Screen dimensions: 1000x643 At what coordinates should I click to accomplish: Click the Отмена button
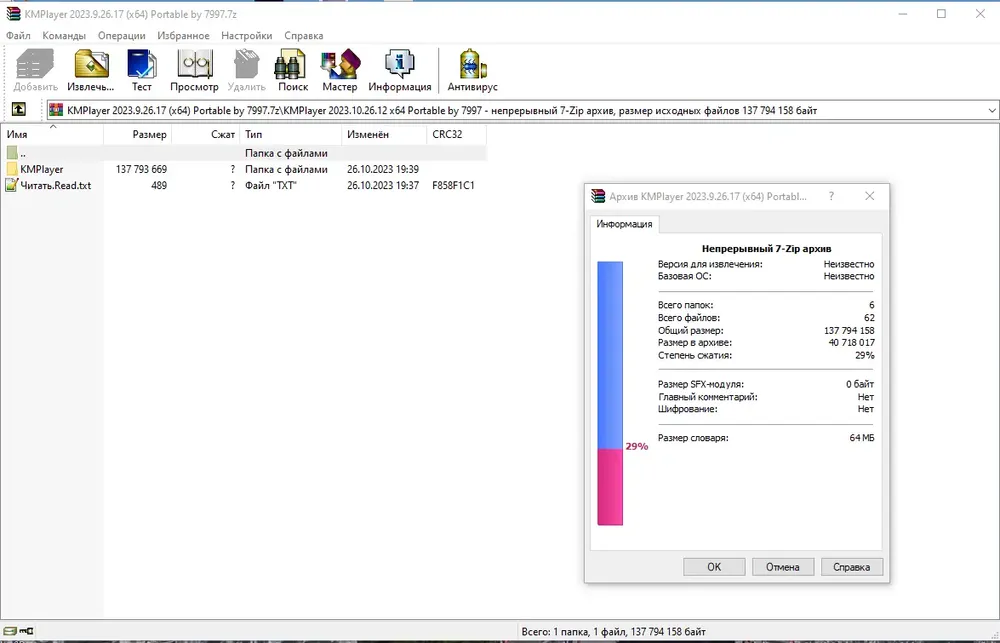[x=783, y=566]
